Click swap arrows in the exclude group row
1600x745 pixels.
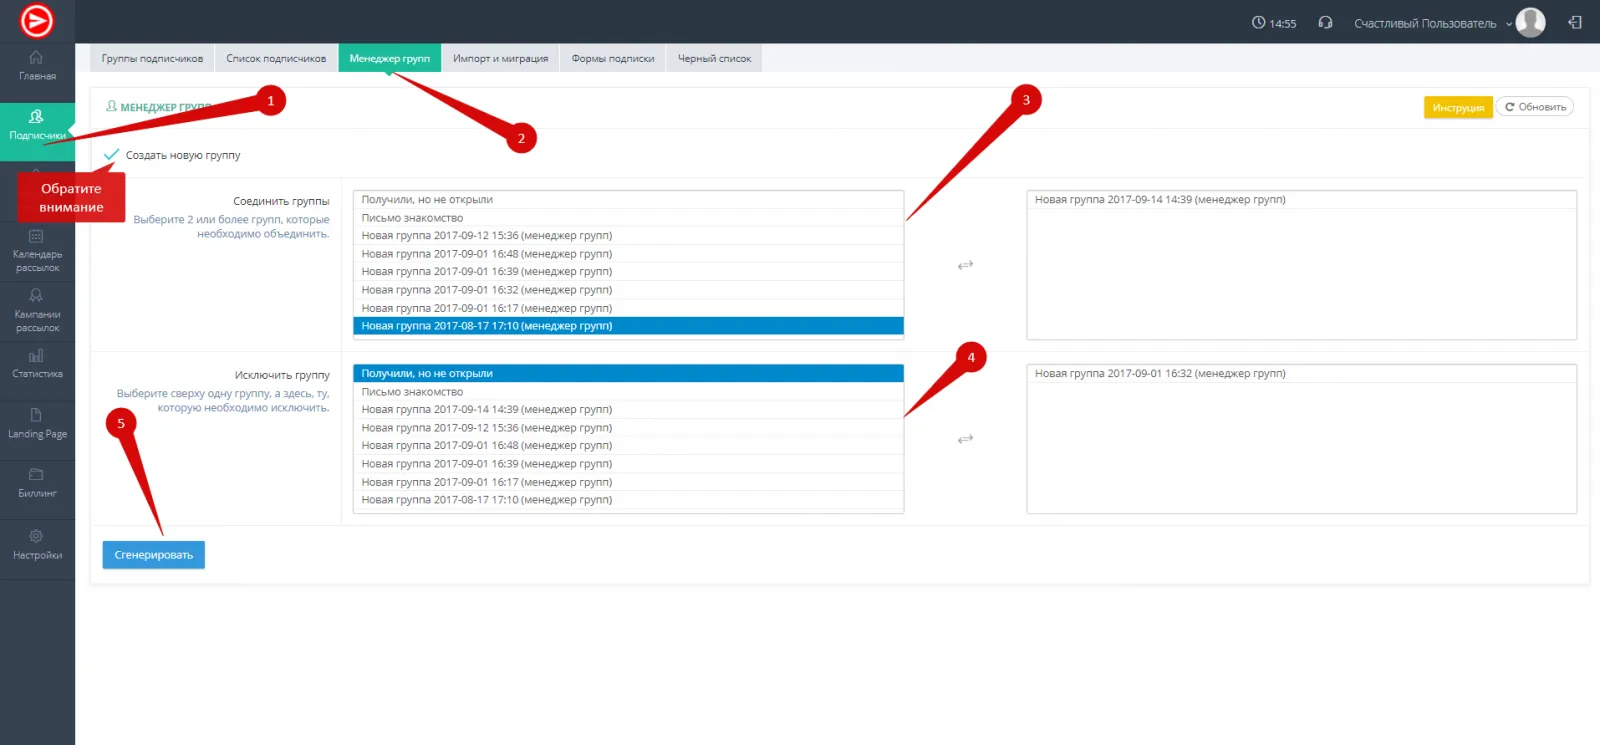(965, 439)
